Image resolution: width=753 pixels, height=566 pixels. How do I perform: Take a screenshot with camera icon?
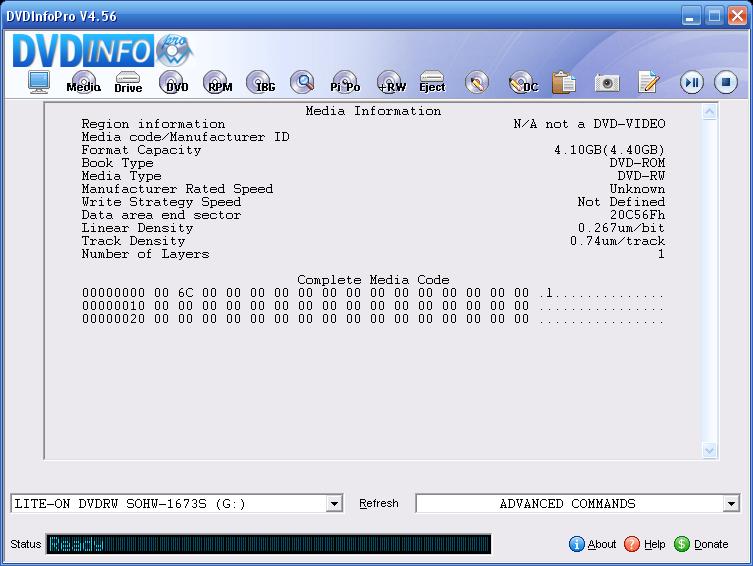tap(607, 83)
